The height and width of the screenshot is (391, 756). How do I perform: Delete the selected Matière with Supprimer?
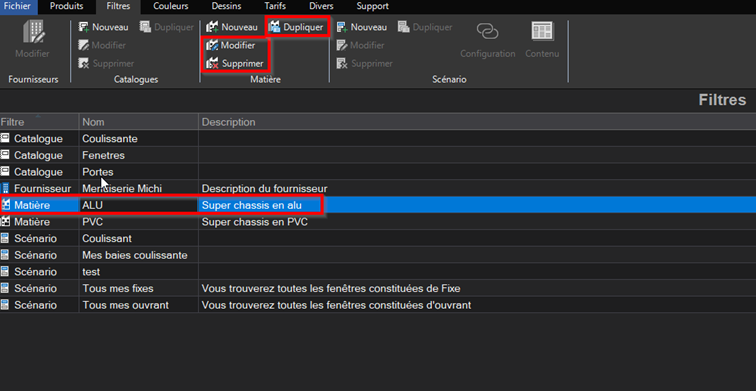point(235,64)
